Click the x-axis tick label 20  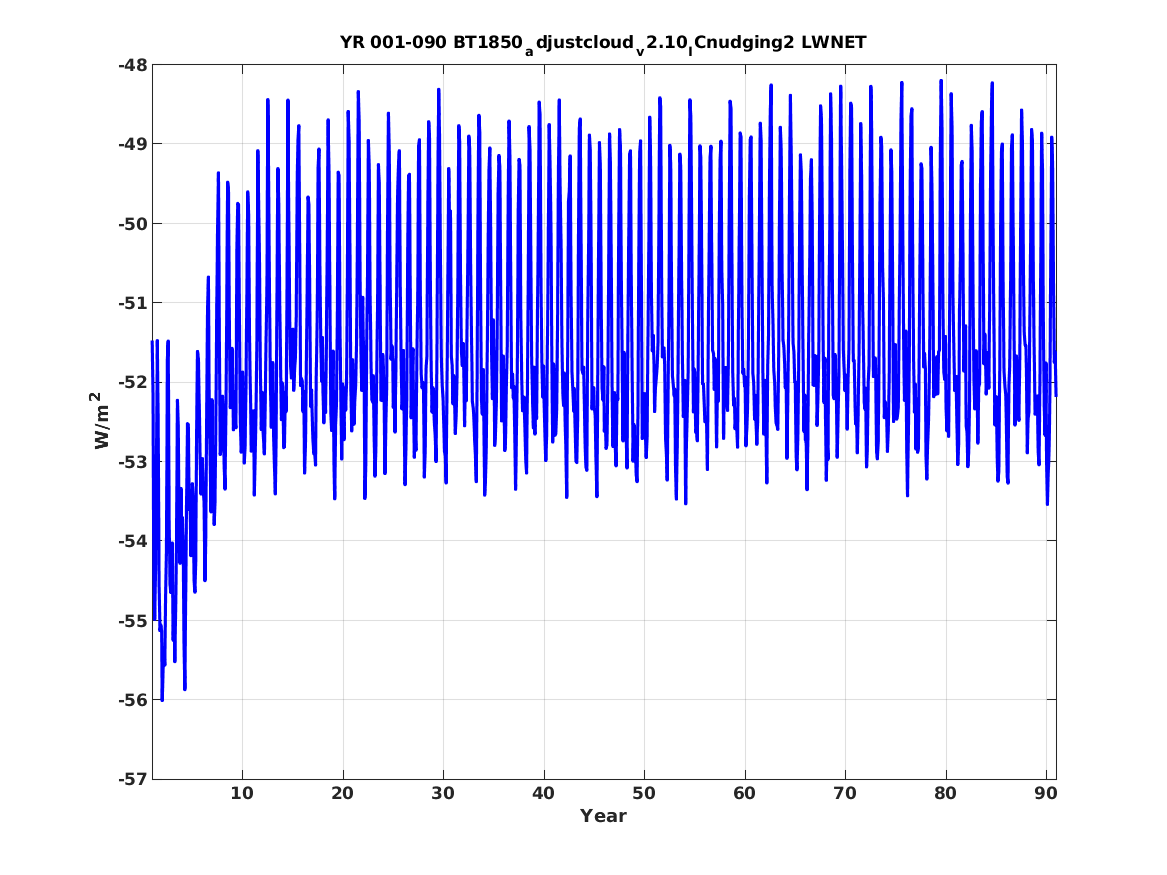pyautogui.click(x=342, y=793)
